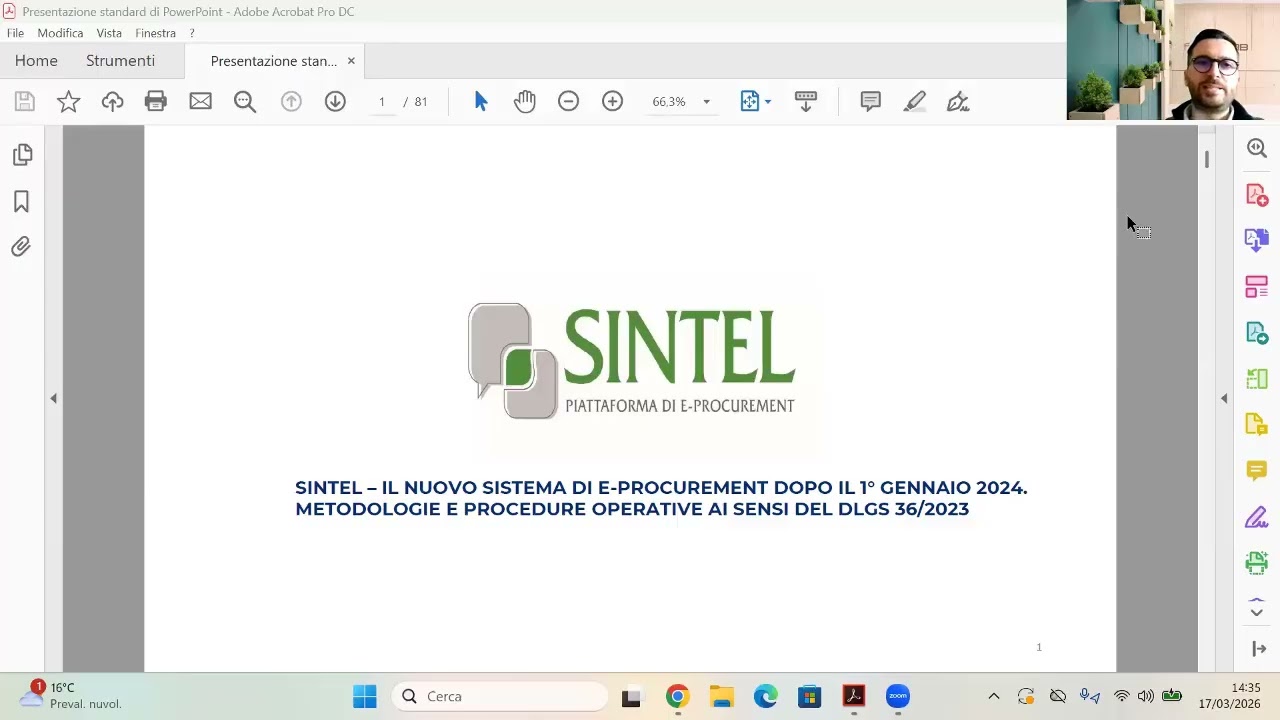This screenshot has width=1280, height=720.
Task: Open the green Scan & OCR tool
Action: click(x=1257, y=379)
